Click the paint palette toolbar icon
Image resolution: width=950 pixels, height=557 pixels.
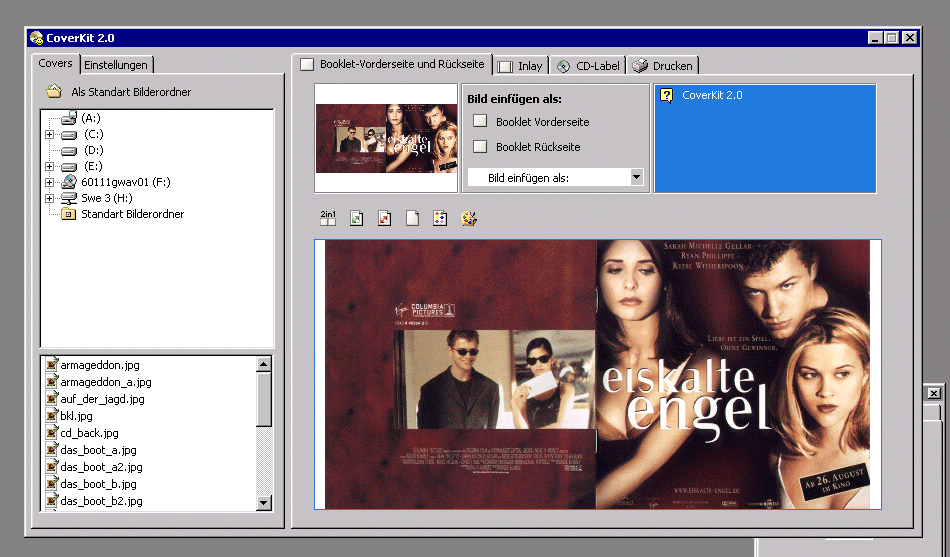click(x=468, y=218)
